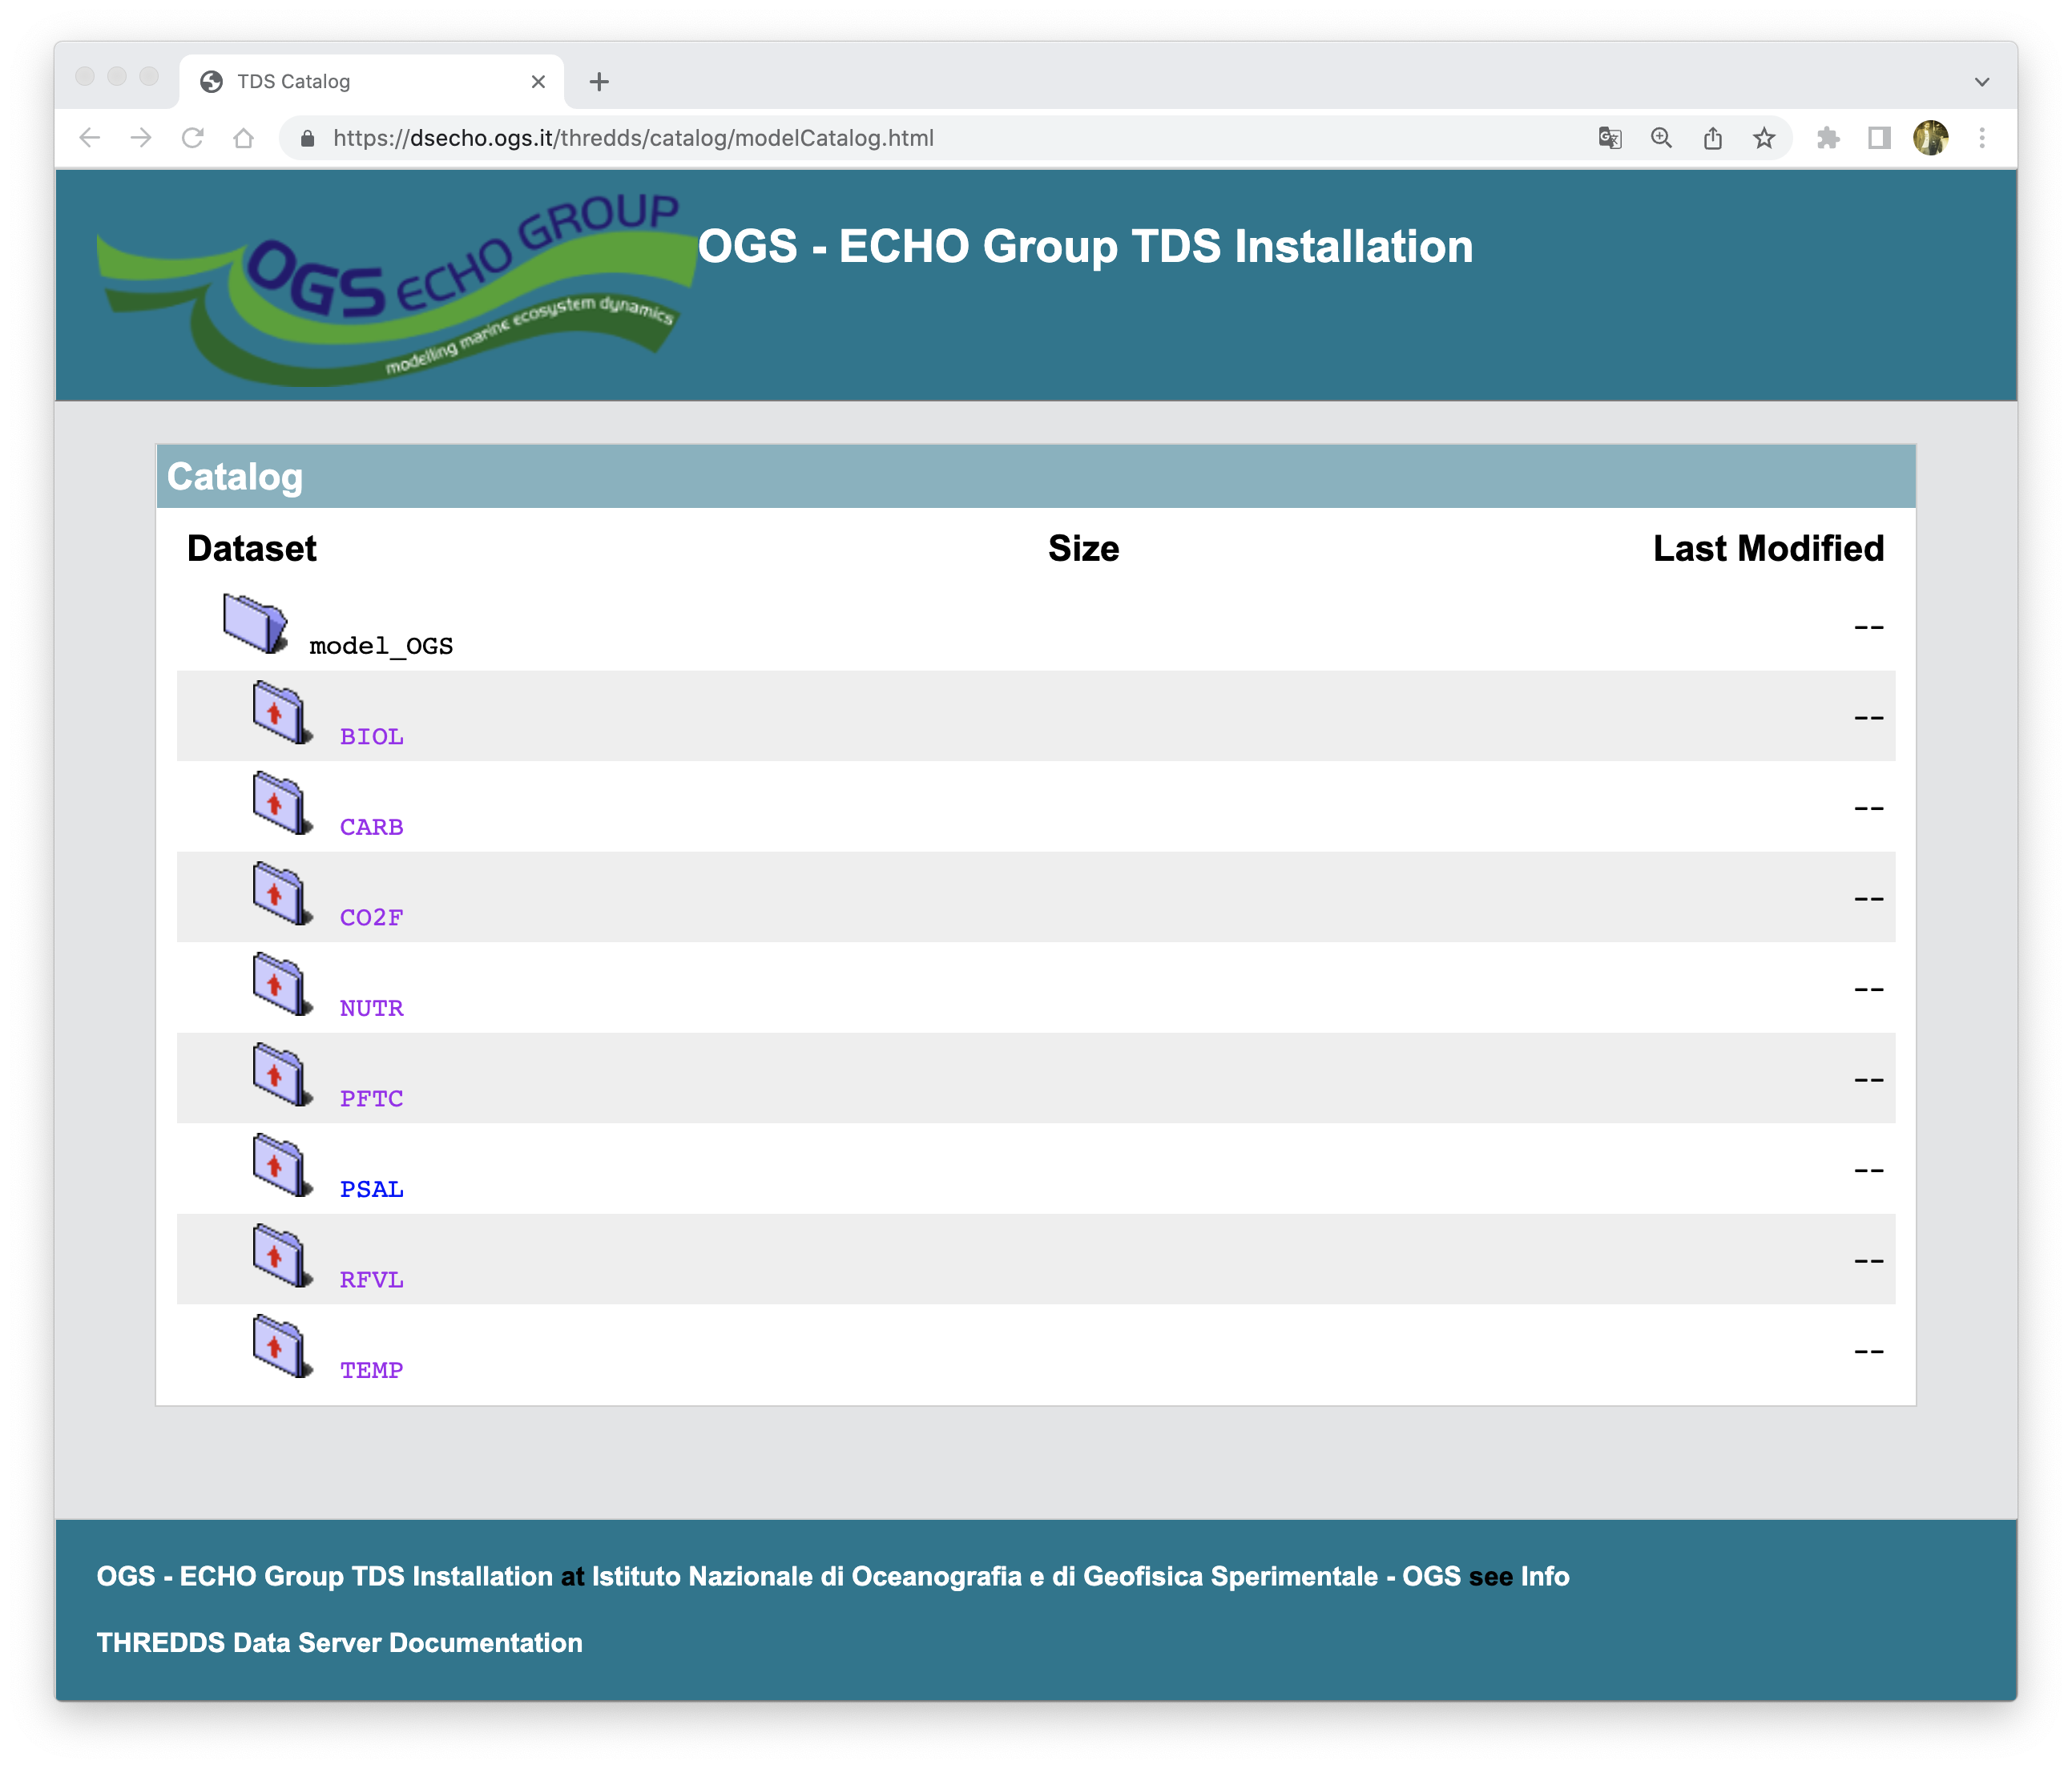Click the BIOL folder icon
Screen dimensions: 2072x1769
[x=279, y=713]
